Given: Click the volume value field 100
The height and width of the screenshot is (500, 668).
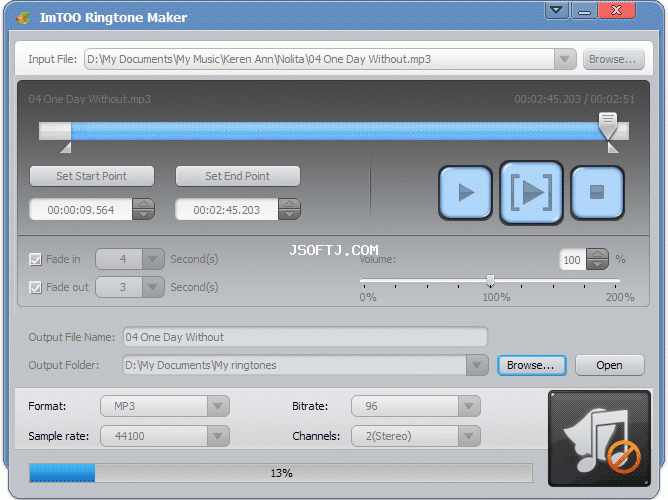Looking at the screenshot, I should pos(573,259).
